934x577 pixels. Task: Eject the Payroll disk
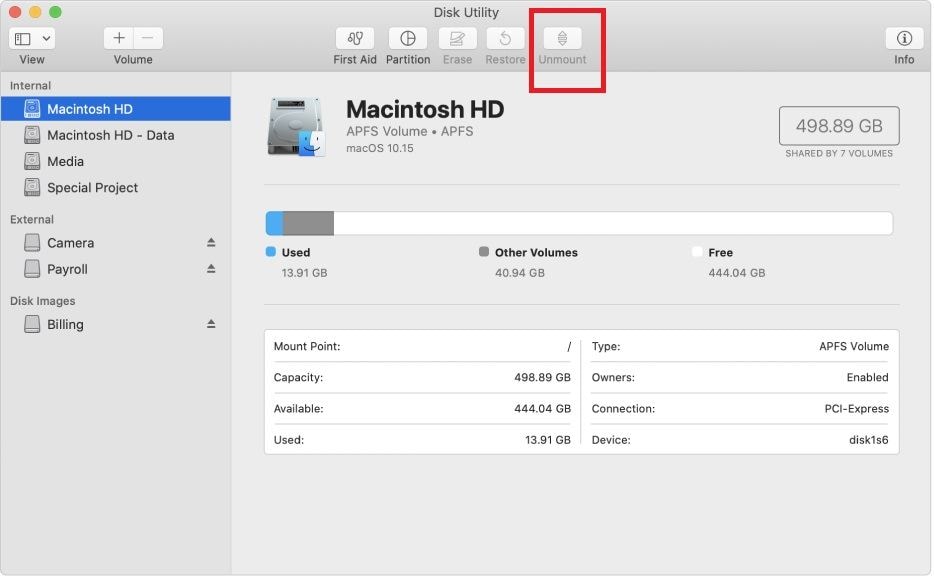[x=211, y=269]
